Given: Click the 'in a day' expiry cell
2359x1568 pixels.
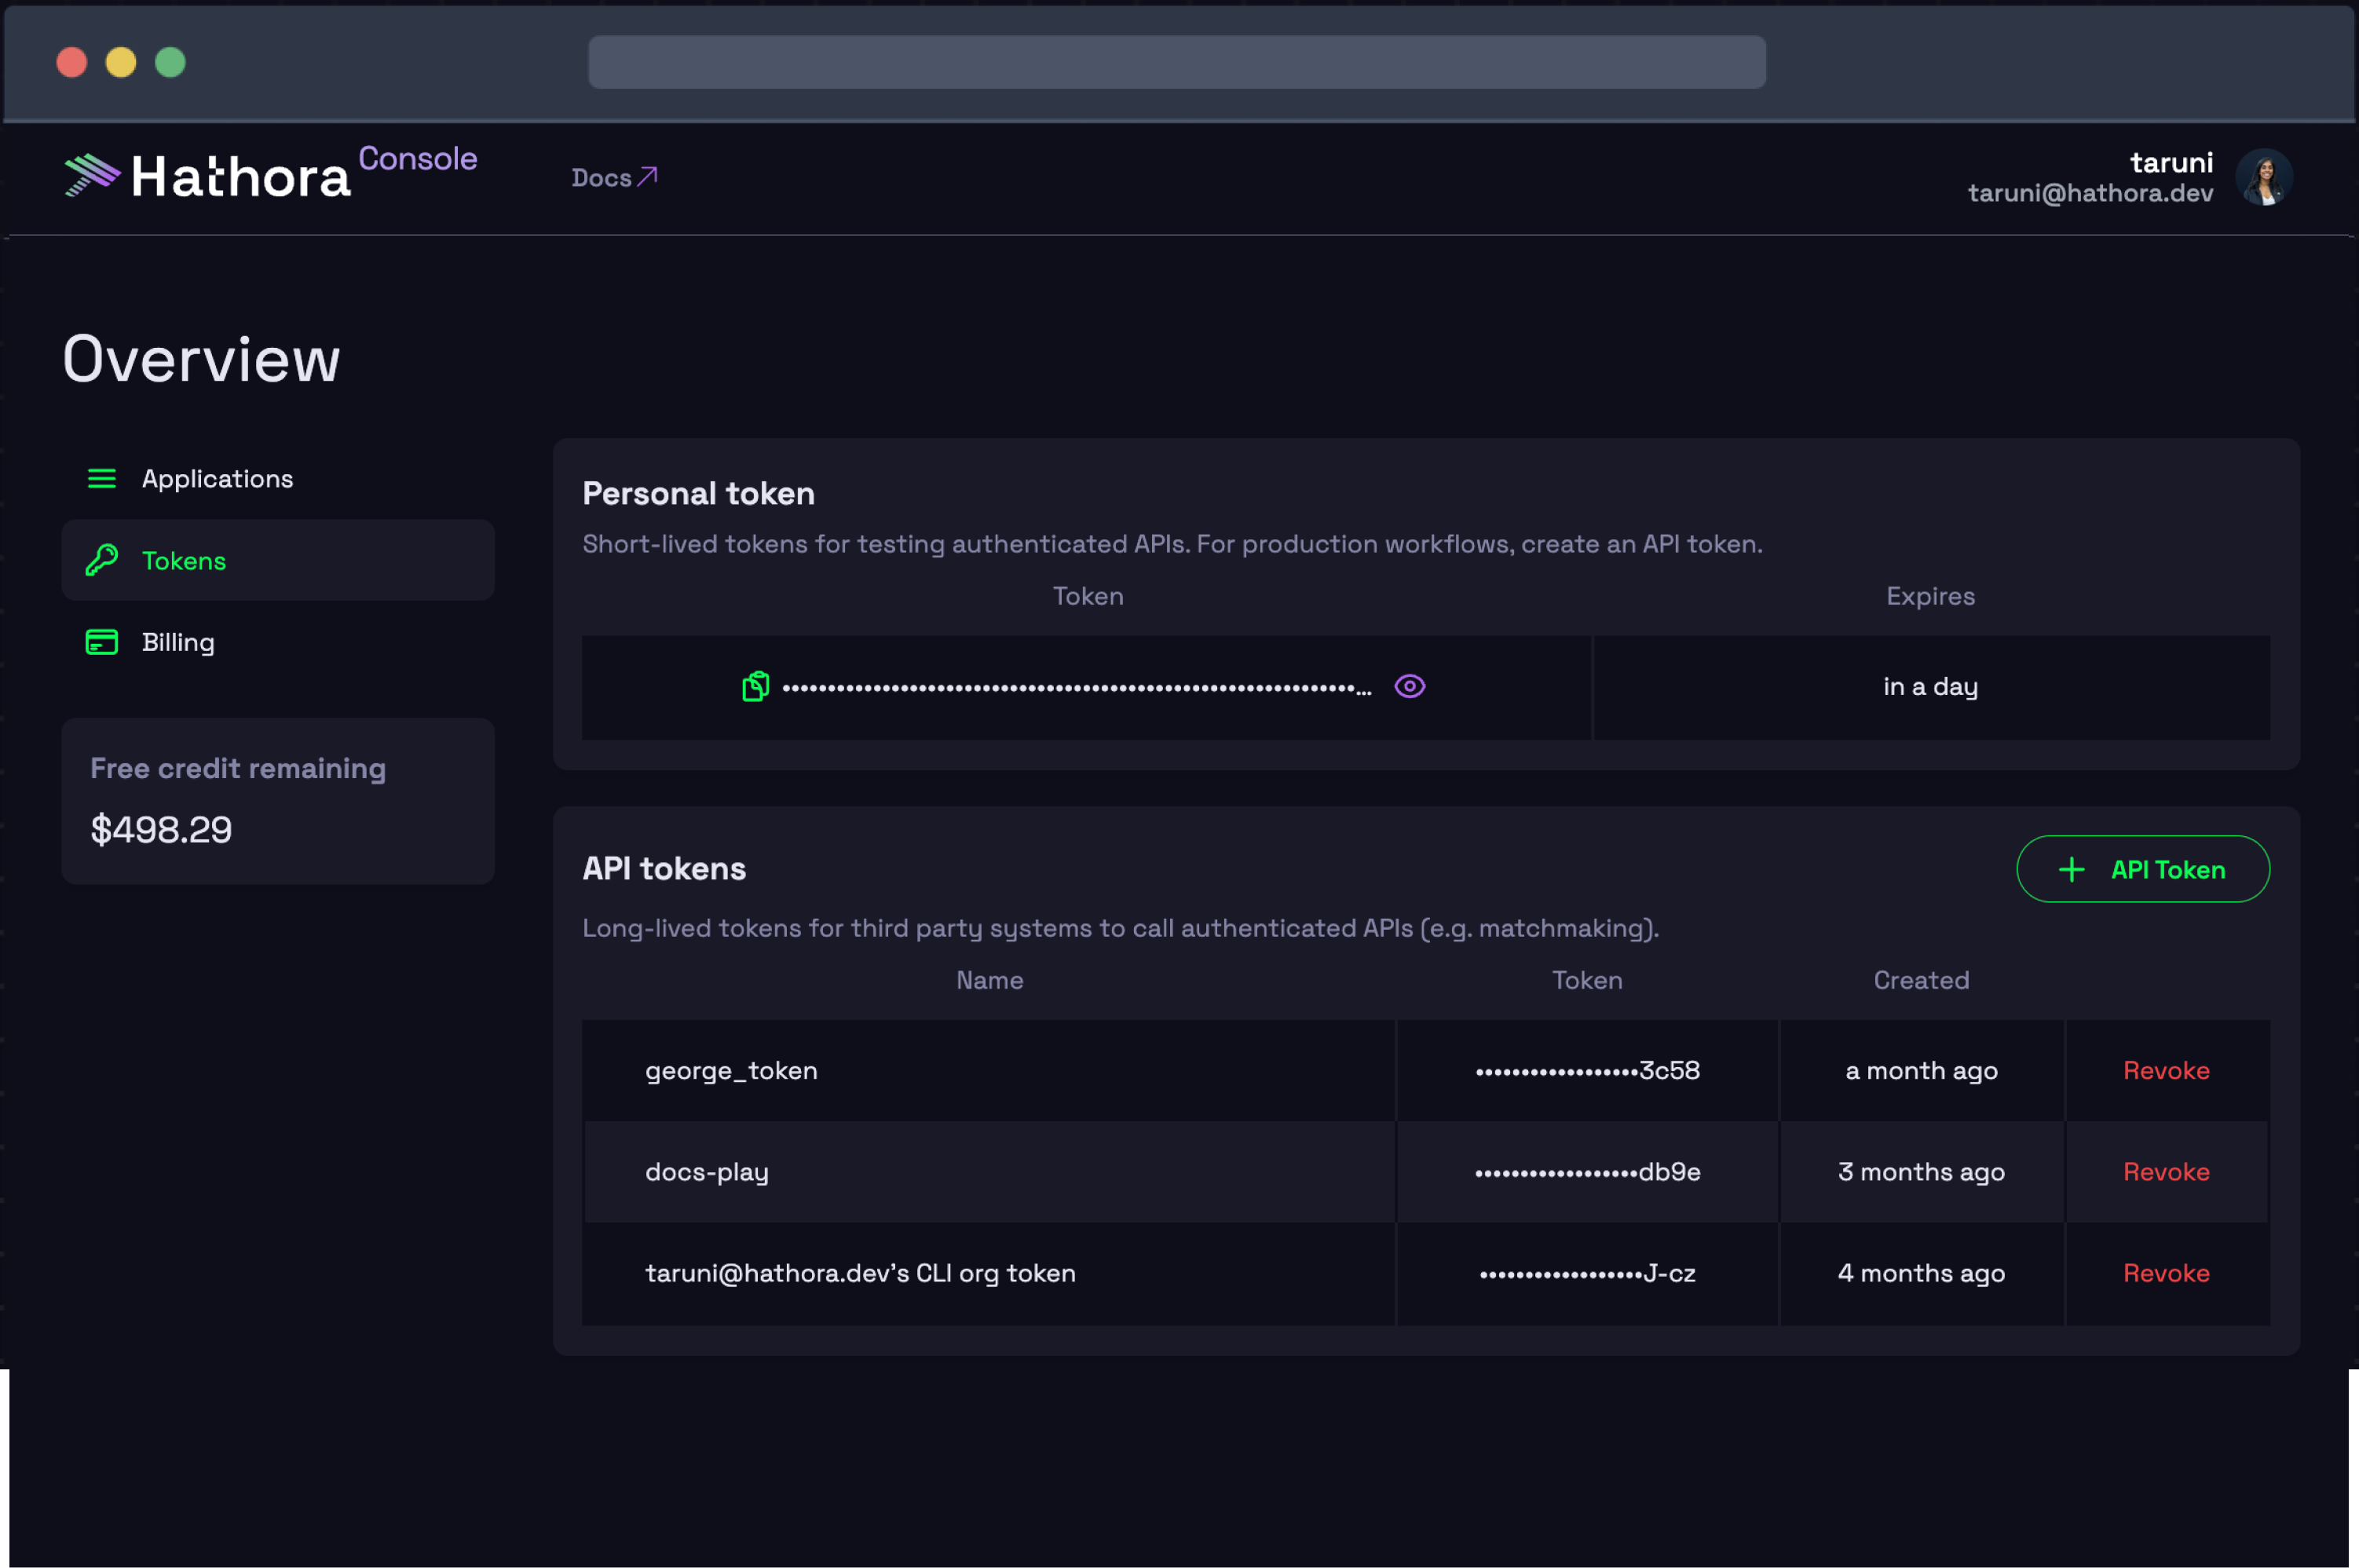Looking at the screenshot, I should tap(1930, 687).
